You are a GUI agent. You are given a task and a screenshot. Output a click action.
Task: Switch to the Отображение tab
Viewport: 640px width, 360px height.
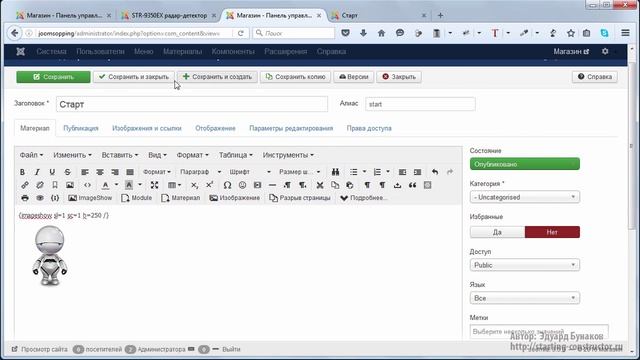[x=215, y=128]
